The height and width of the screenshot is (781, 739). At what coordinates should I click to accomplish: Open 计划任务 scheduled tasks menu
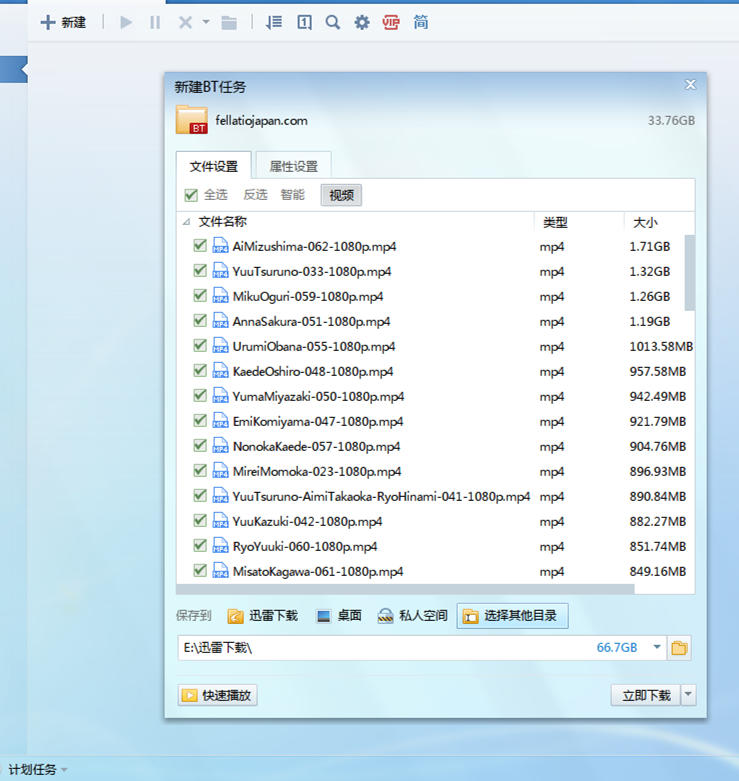coord(37,769)
